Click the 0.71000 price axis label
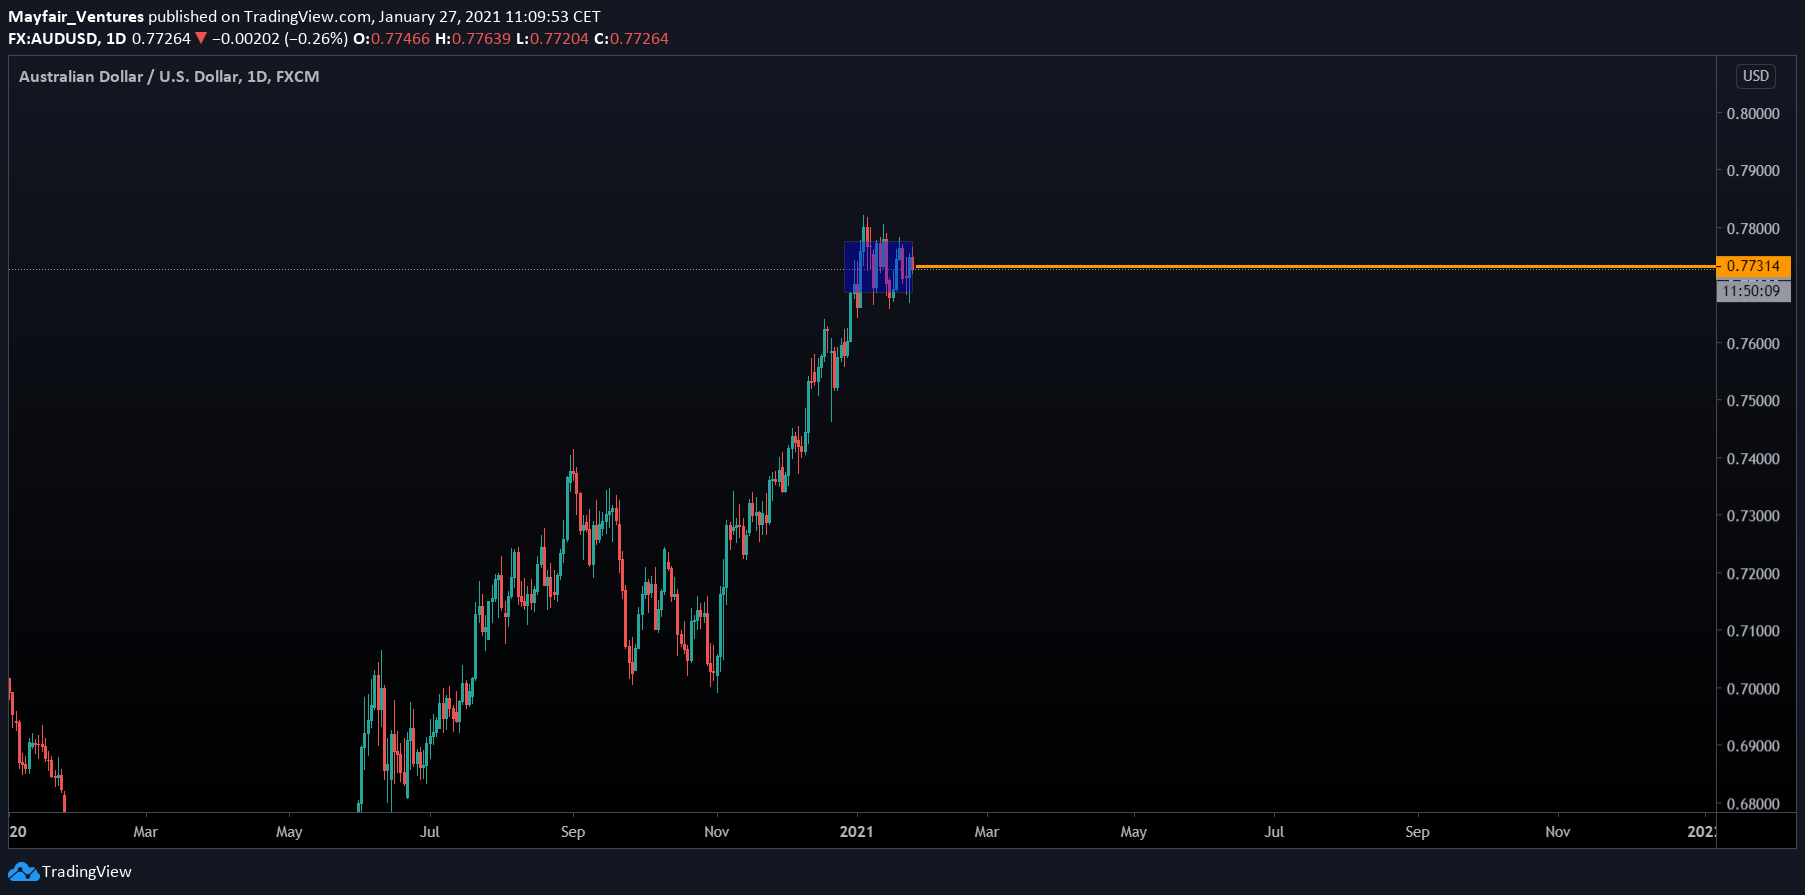This screenshot has height=895, width=1805. pyautogui.click(x=1753, y=631)
